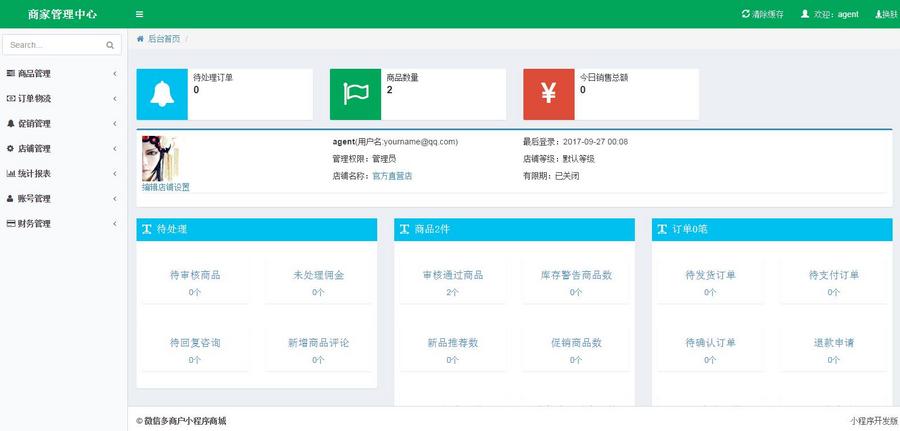Toggle the sidebar with hamburger icon

pos(139,14)
